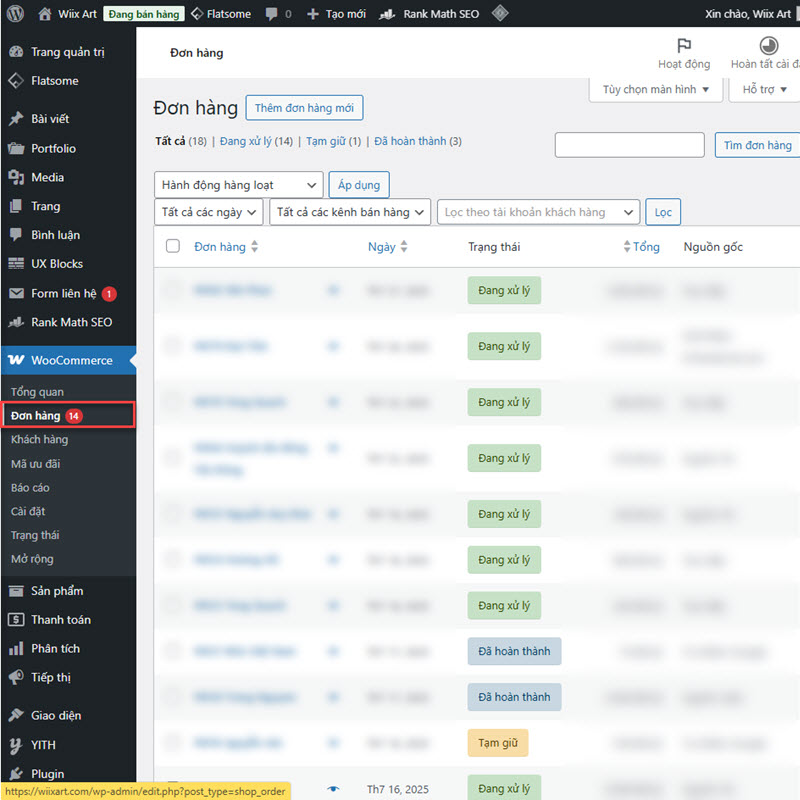Open Media library in the sidebar

[68, 178]
